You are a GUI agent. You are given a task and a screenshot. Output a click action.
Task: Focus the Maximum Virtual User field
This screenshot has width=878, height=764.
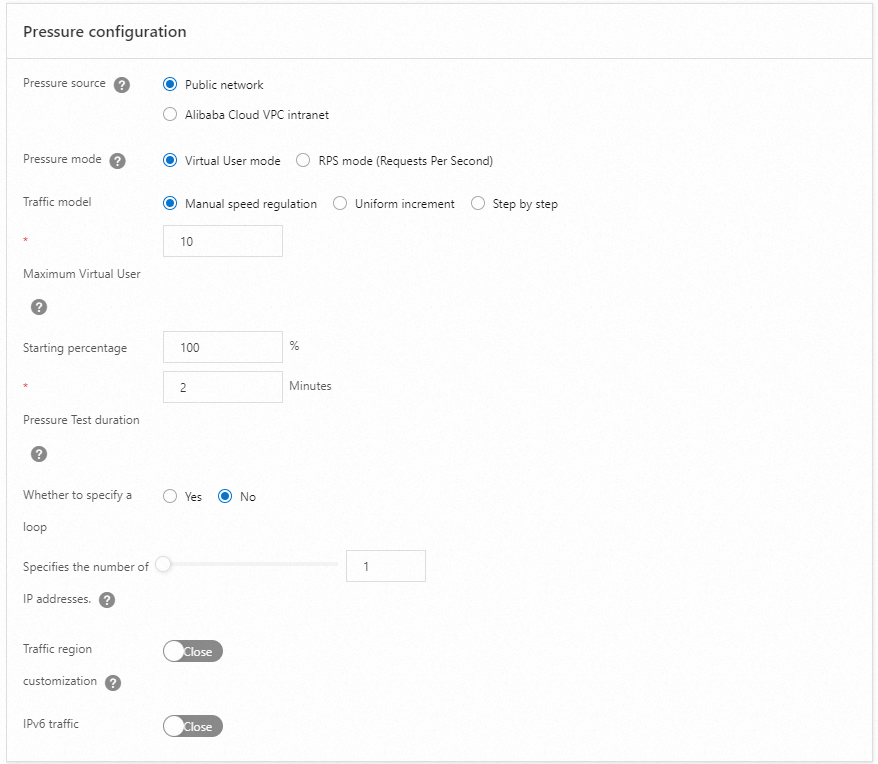[223, 241]
